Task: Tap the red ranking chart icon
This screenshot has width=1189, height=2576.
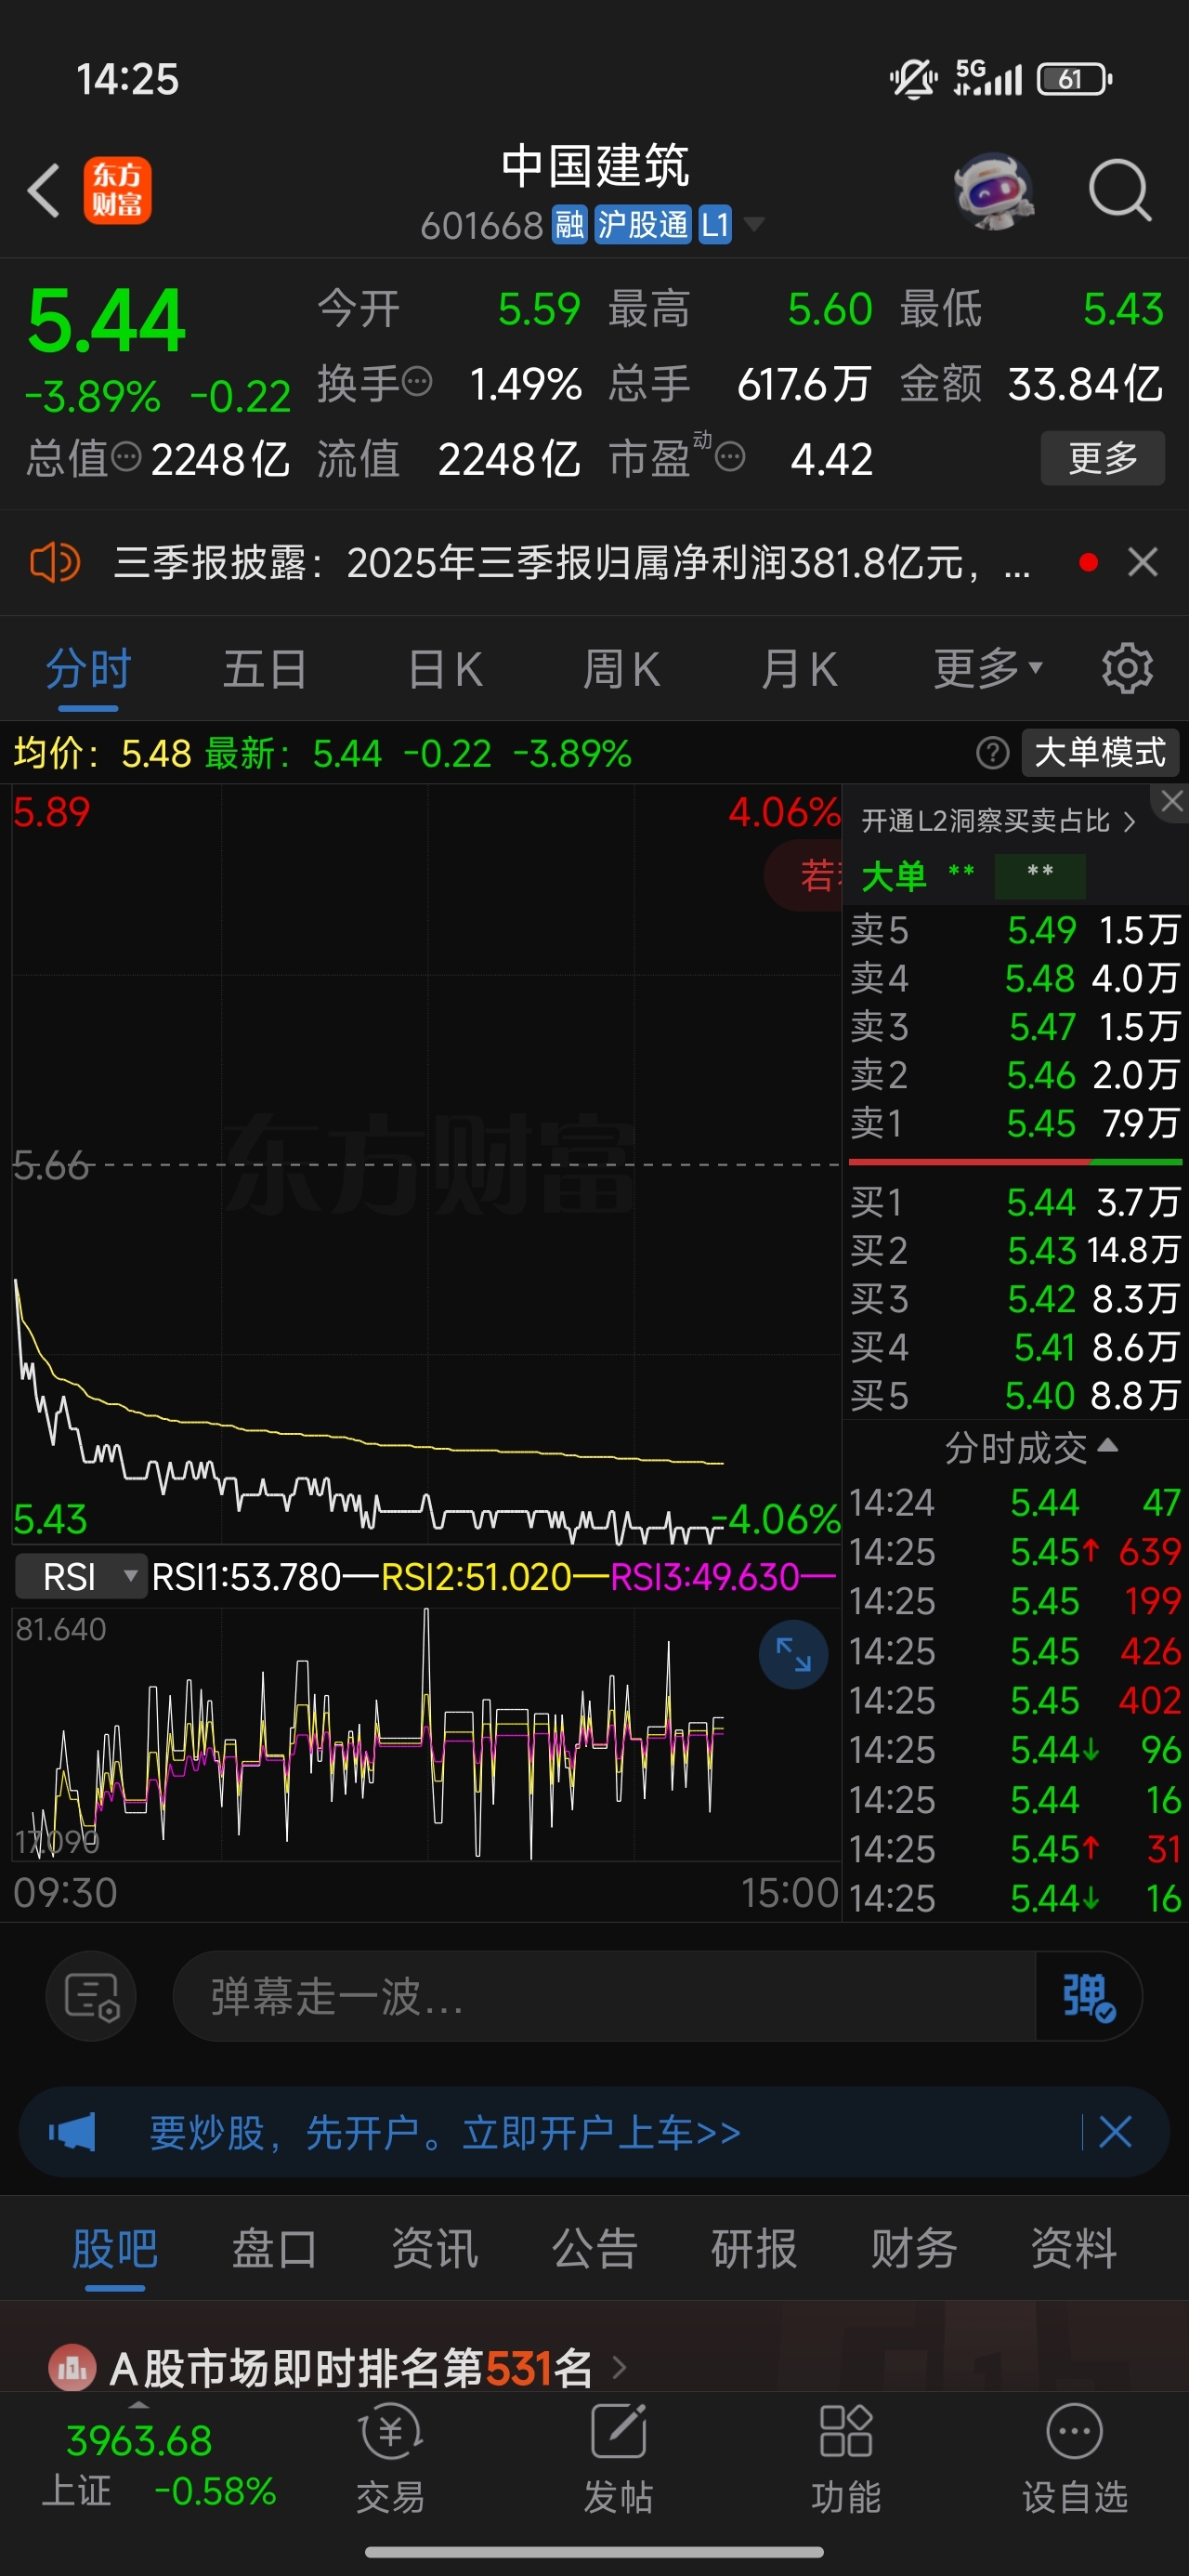Action: click(72, 2367)
